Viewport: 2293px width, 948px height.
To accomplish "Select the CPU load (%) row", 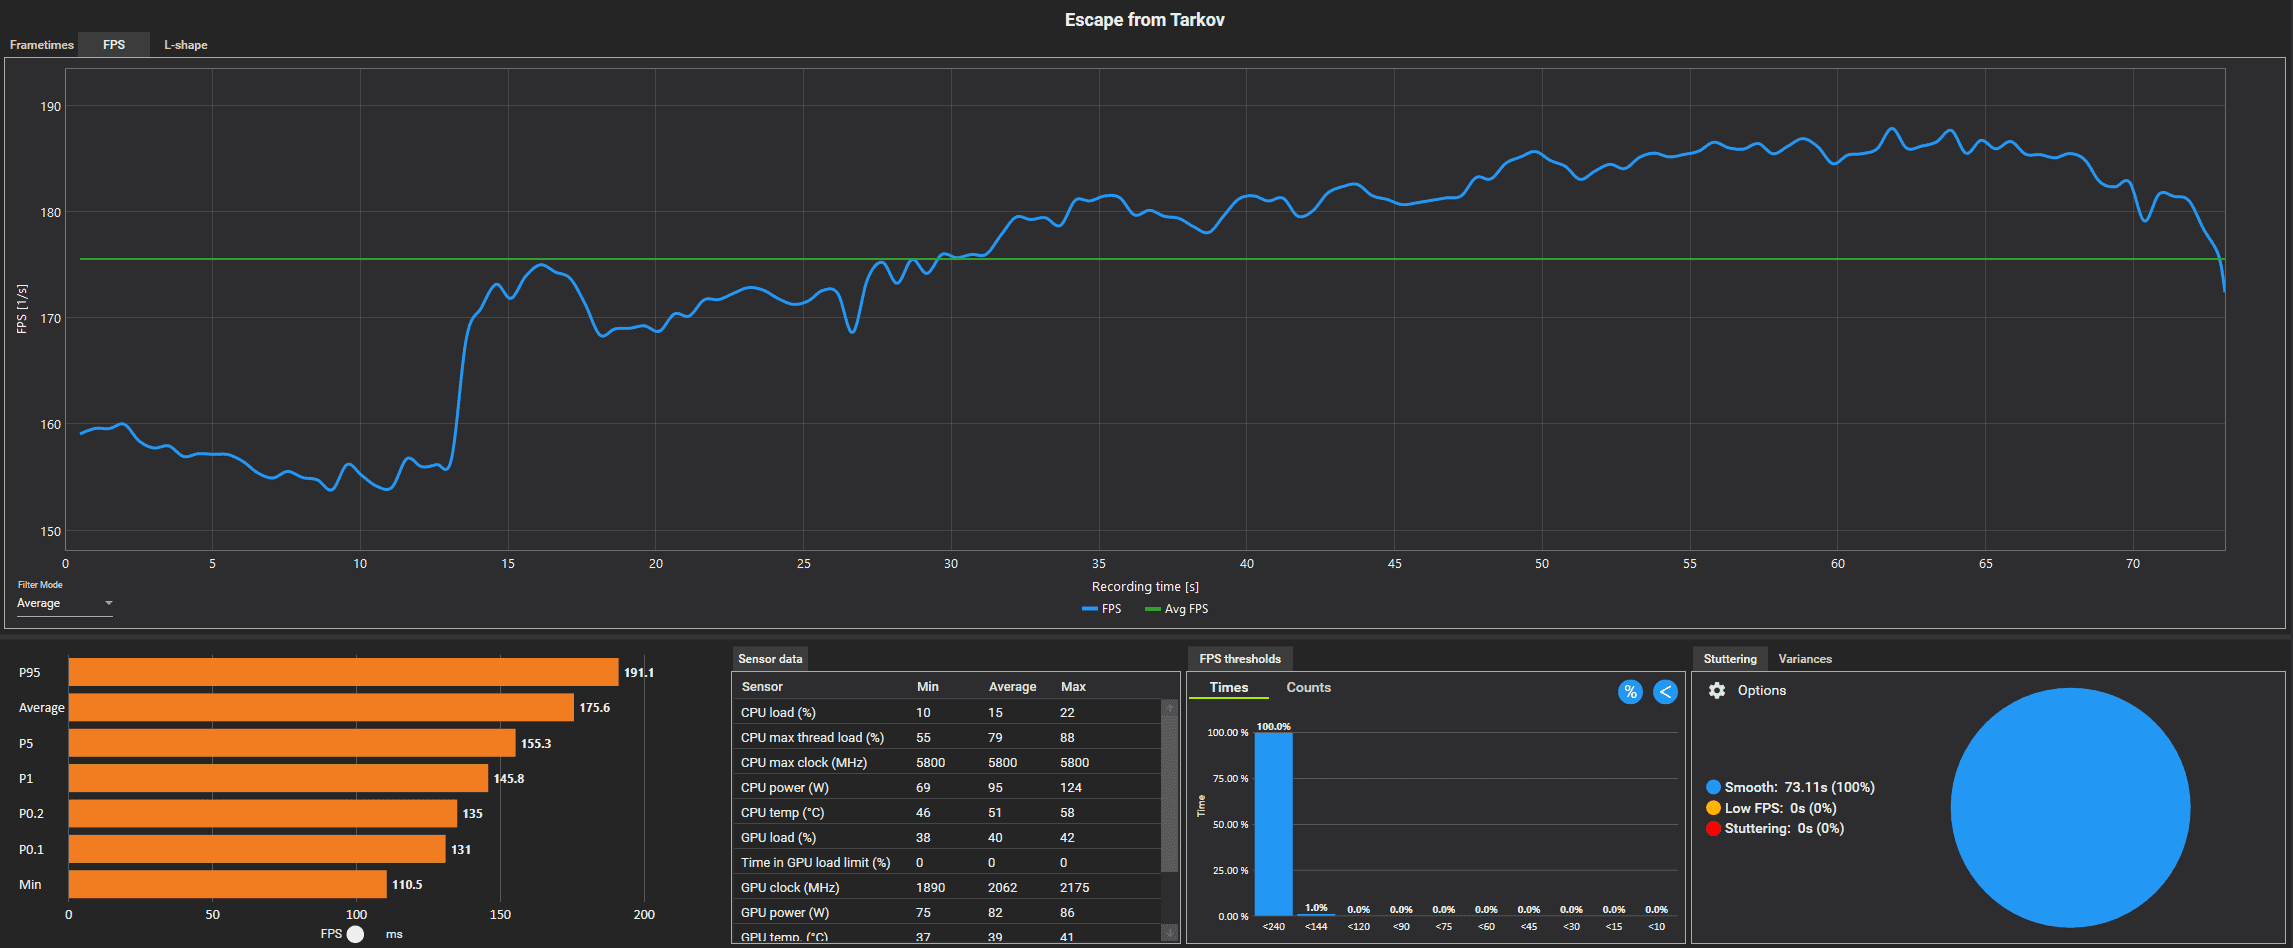I will 947,712.
